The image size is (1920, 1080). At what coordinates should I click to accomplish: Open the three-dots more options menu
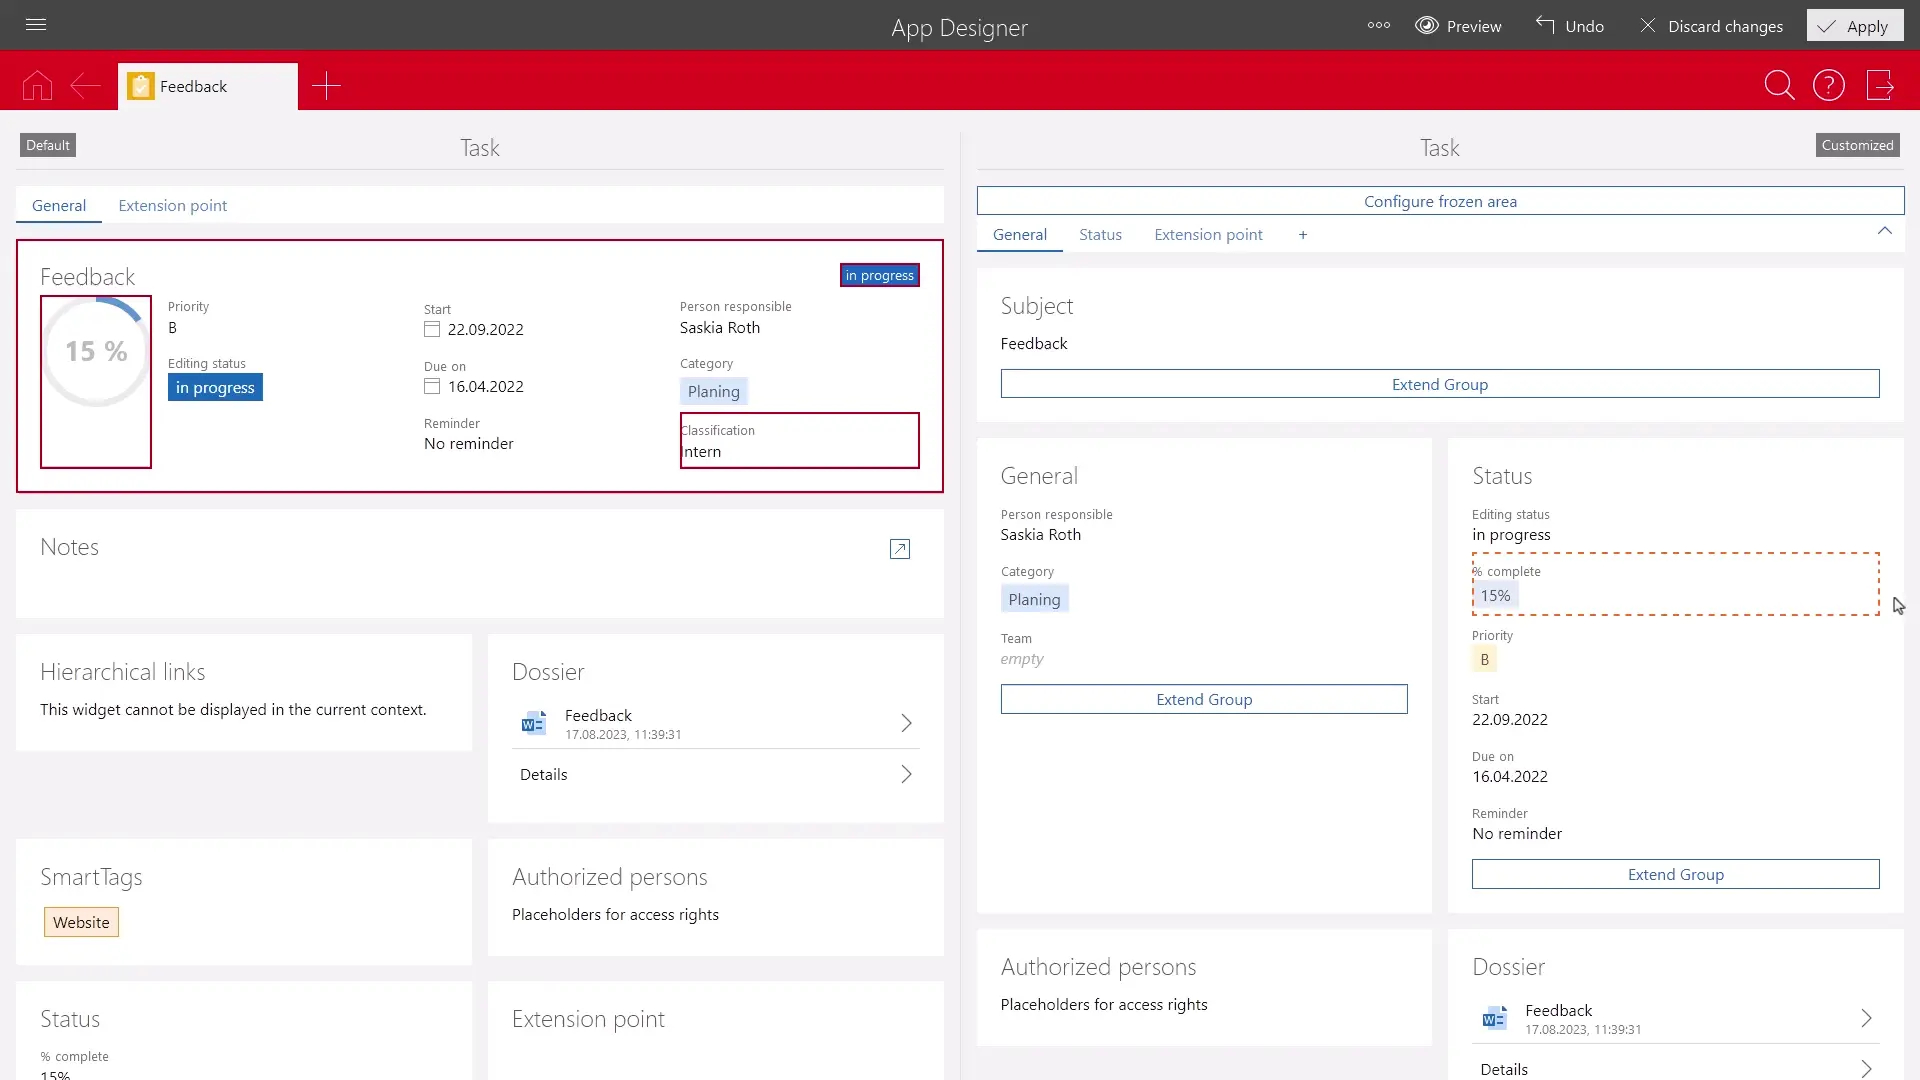pos(1379,26)
